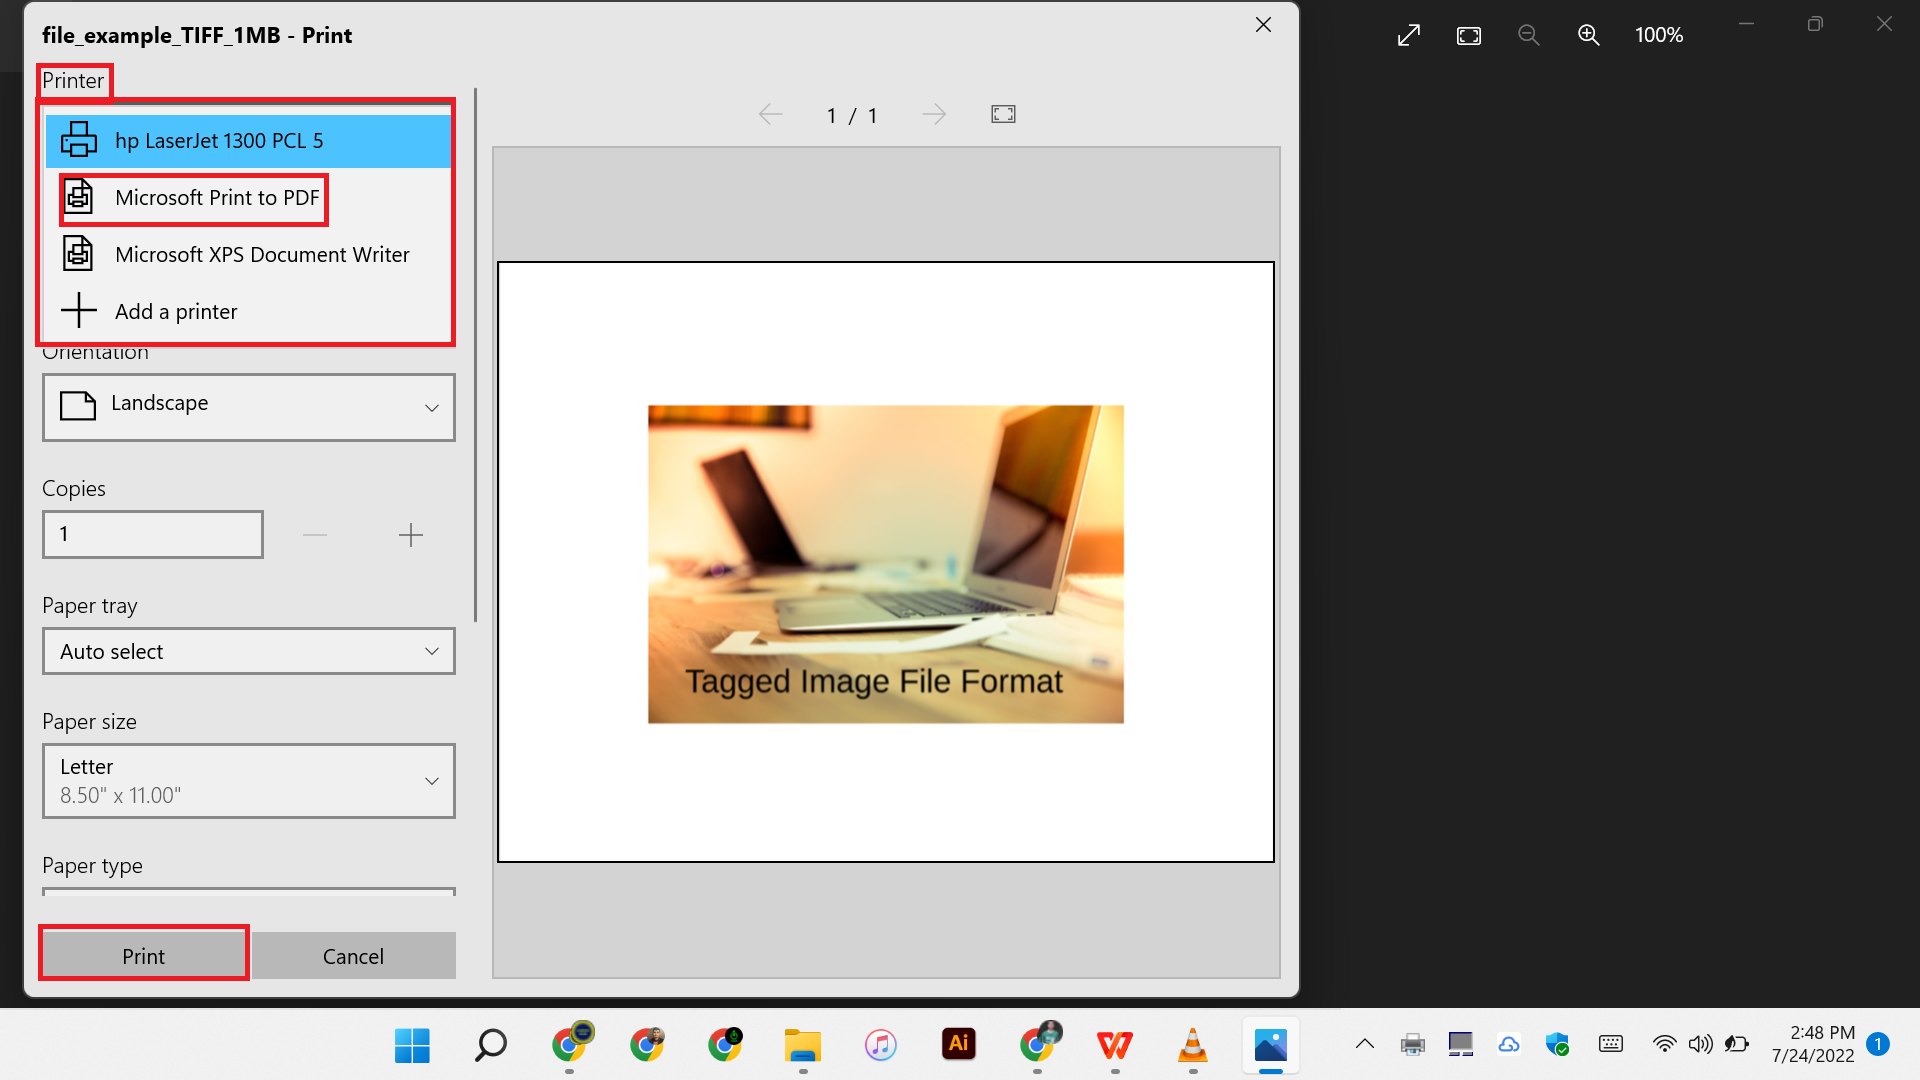Viewport: 1920px width, 1080px height.
Task: Zoom out of the print preview
Action: [1528, 34]
